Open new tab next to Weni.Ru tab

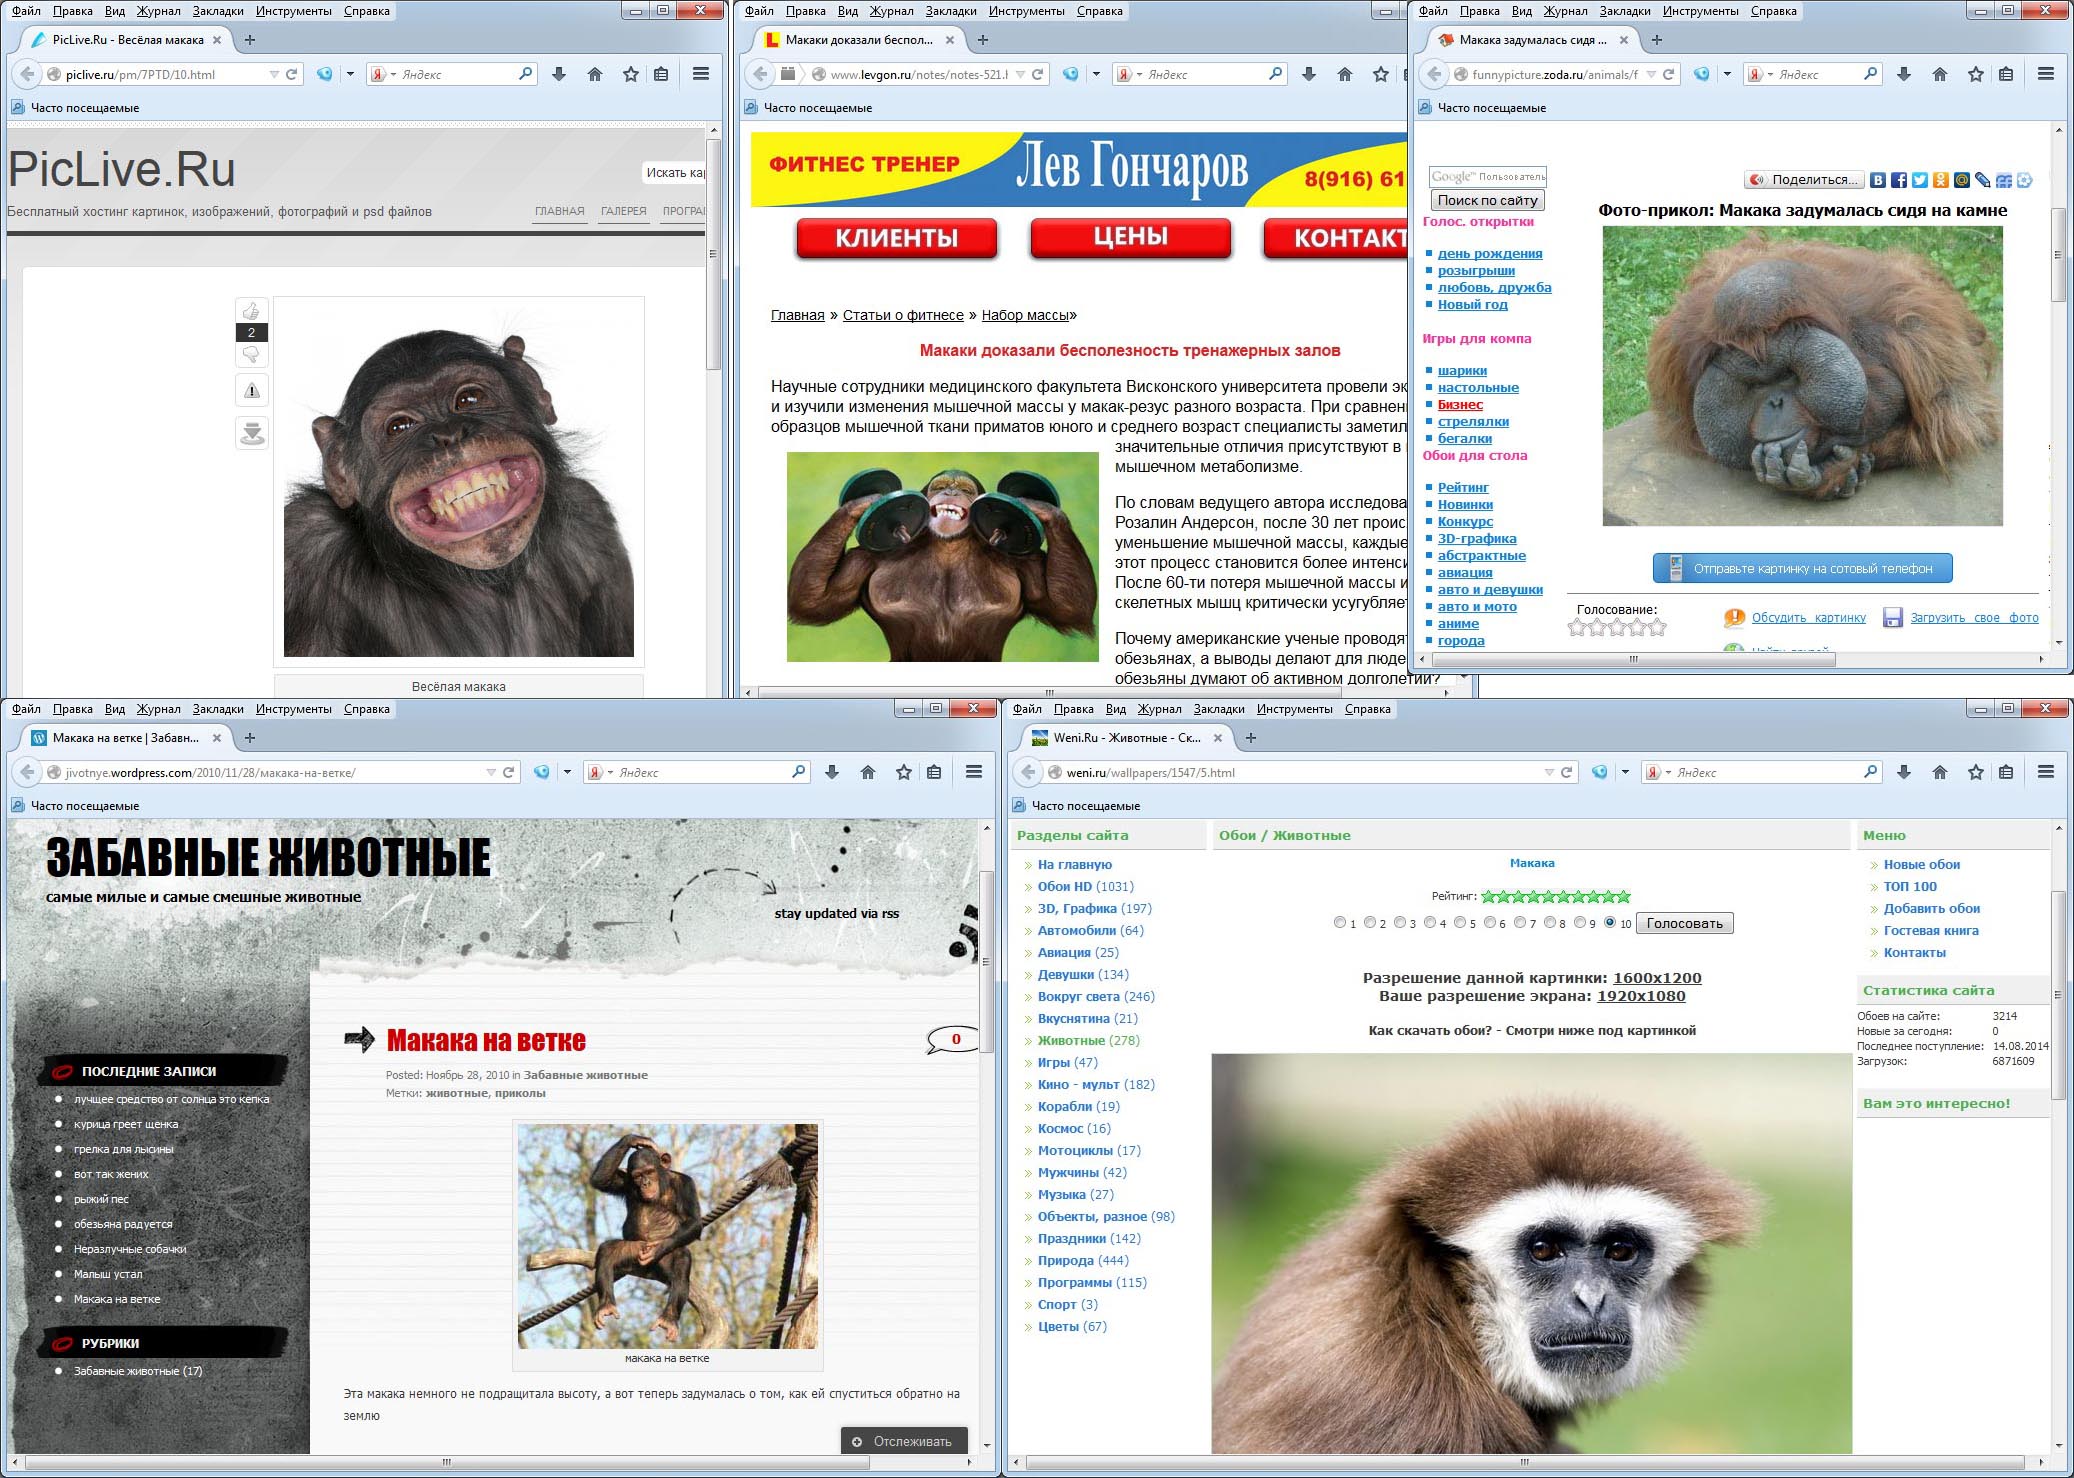[1251, 738]
